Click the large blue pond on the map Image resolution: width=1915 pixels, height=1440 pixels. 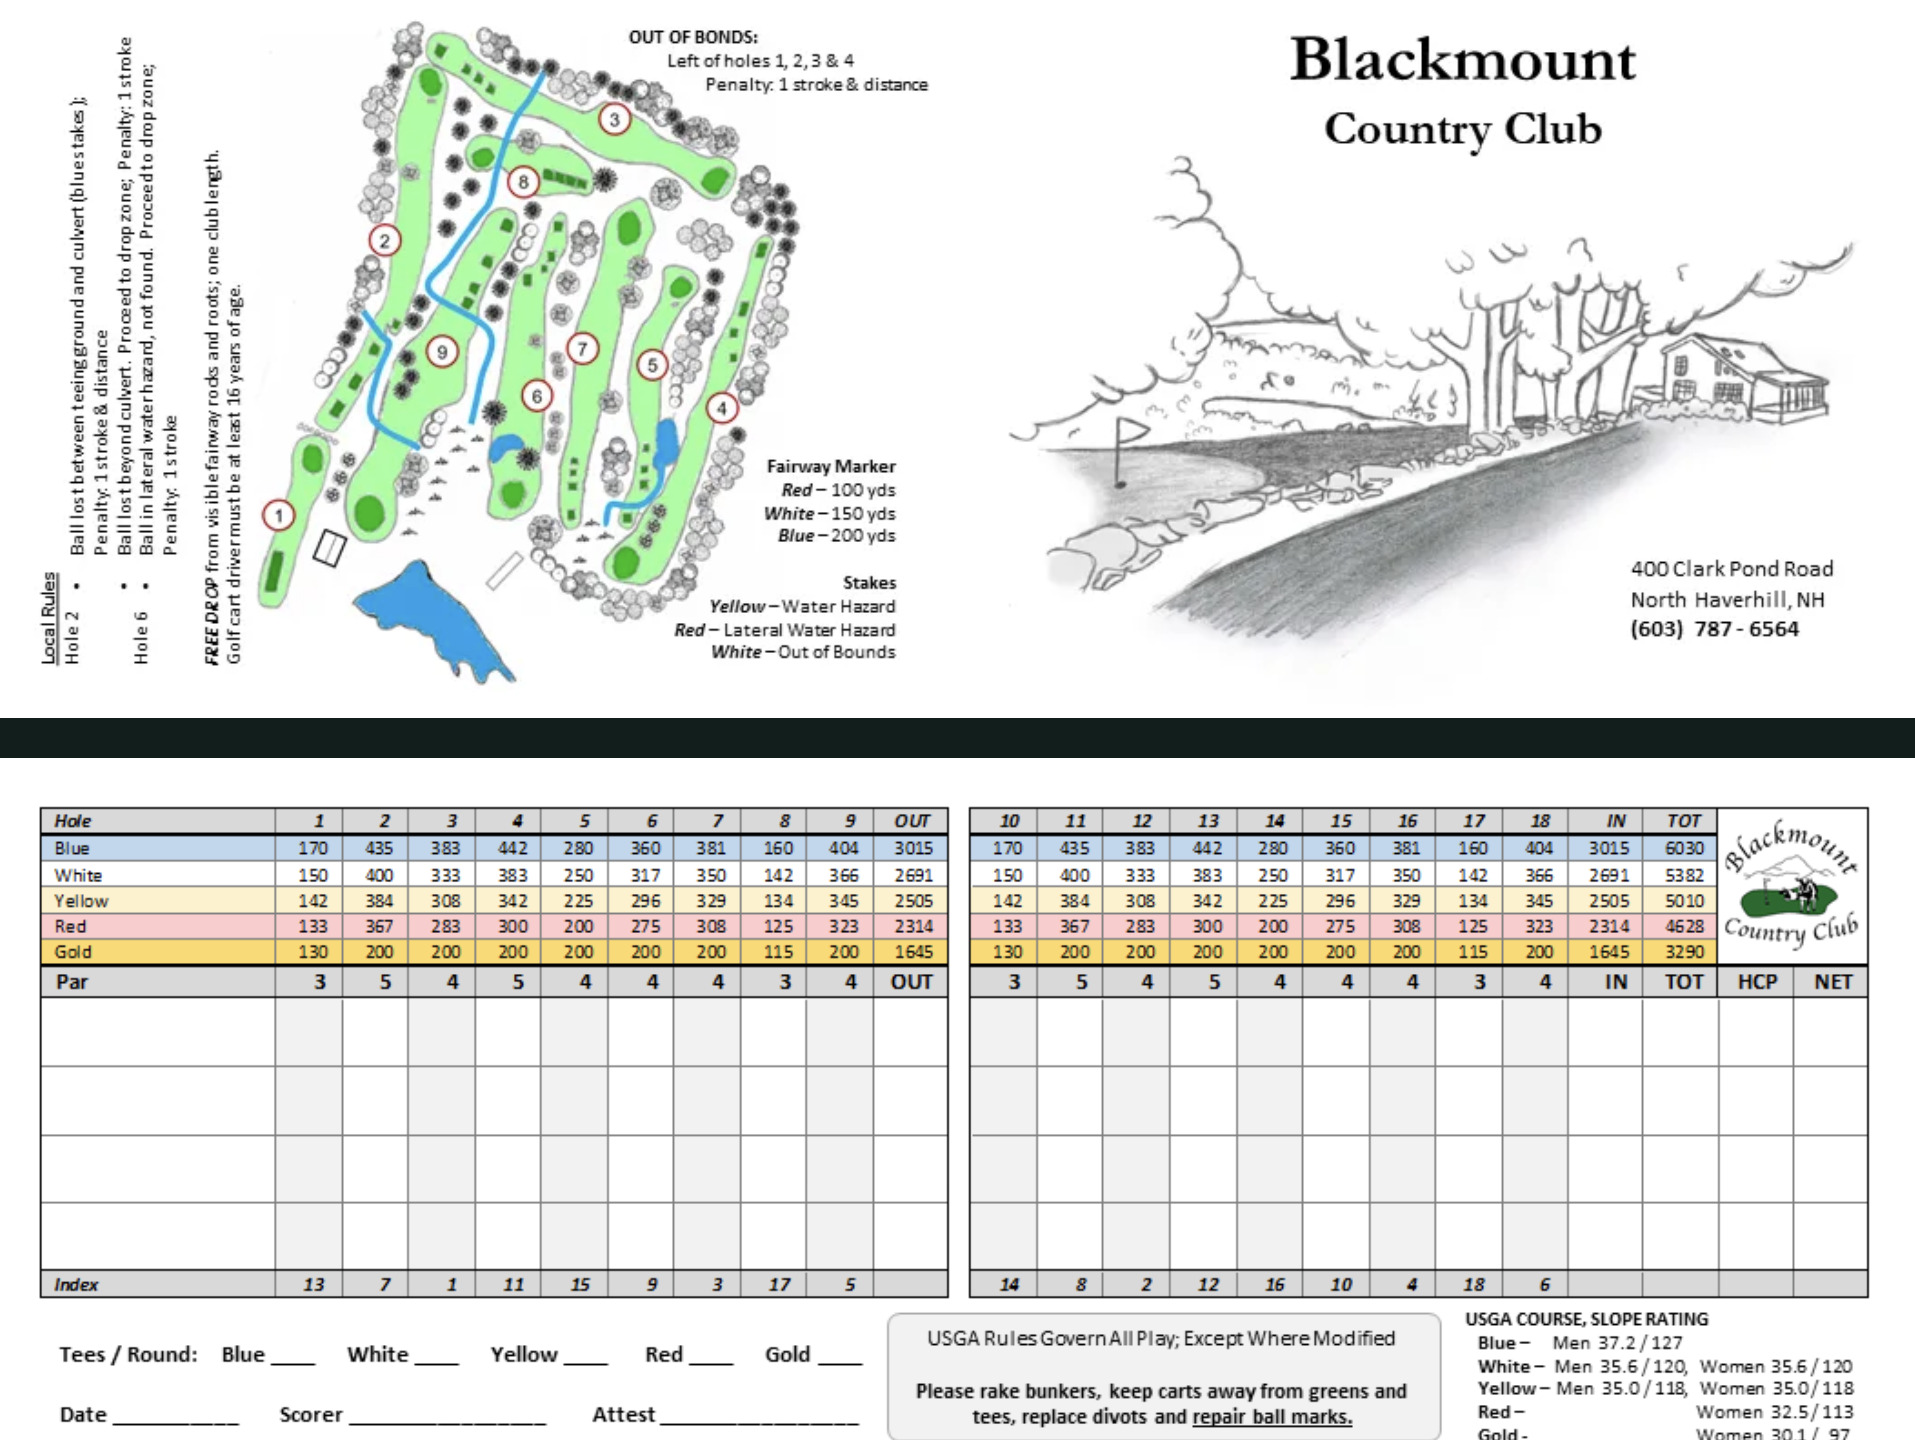[x=436, y=621]
